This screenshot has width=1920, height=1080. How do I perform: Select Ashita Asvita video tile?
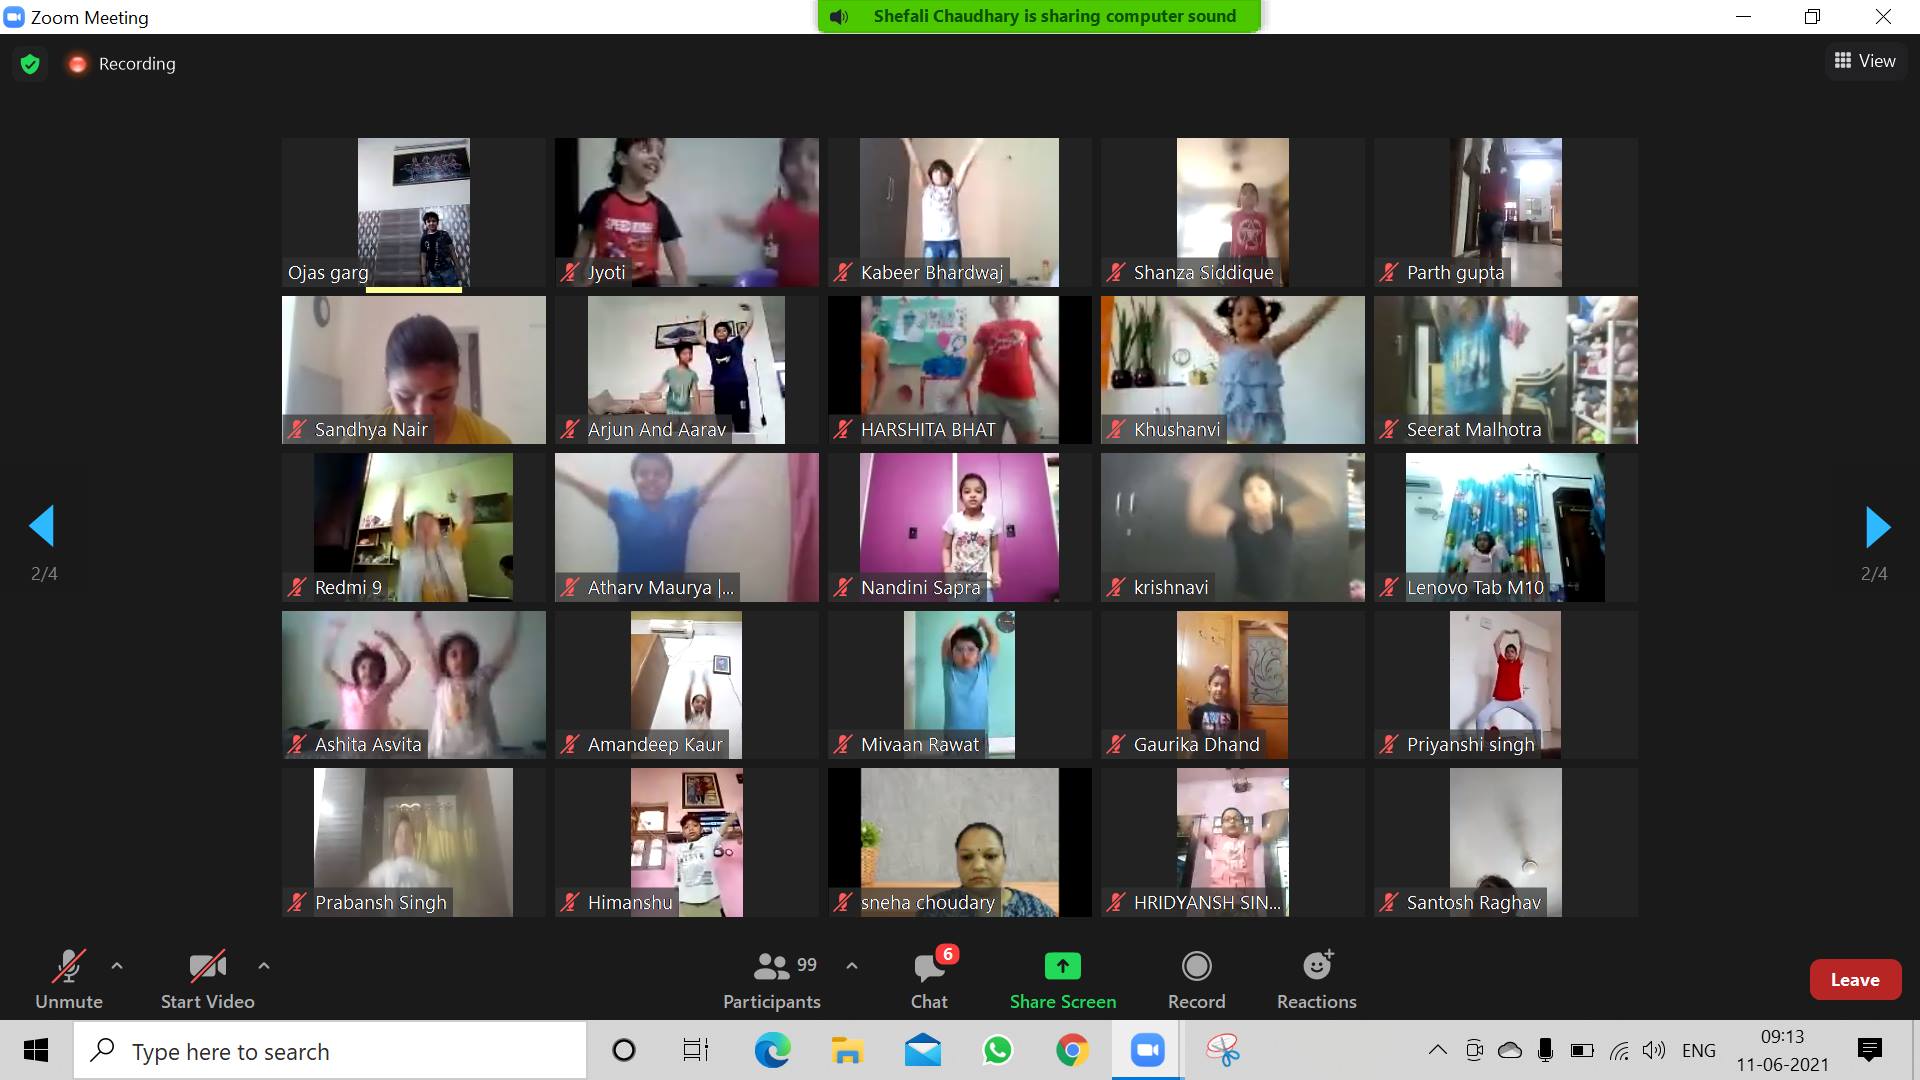coord(414,685)
